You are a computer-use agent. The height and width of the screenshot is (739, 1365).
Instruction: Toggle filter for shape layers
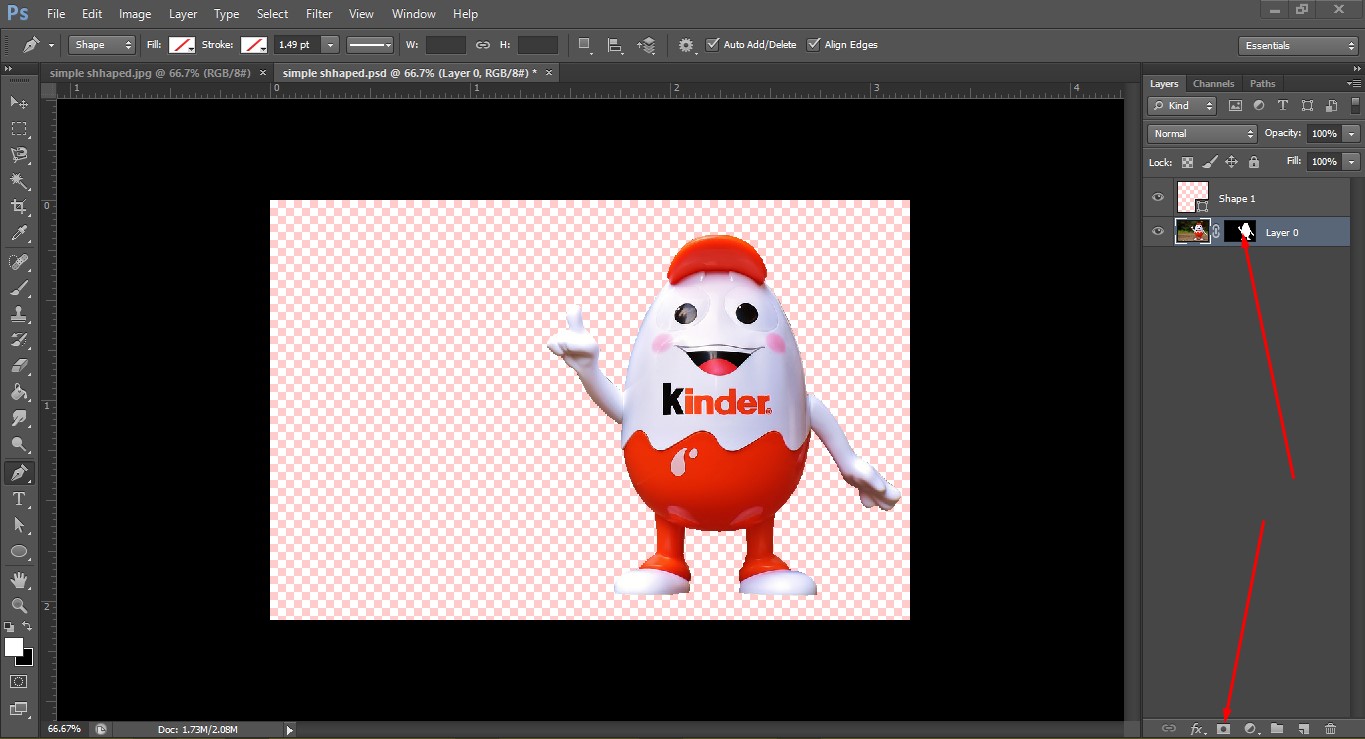tap(1307, 106)
